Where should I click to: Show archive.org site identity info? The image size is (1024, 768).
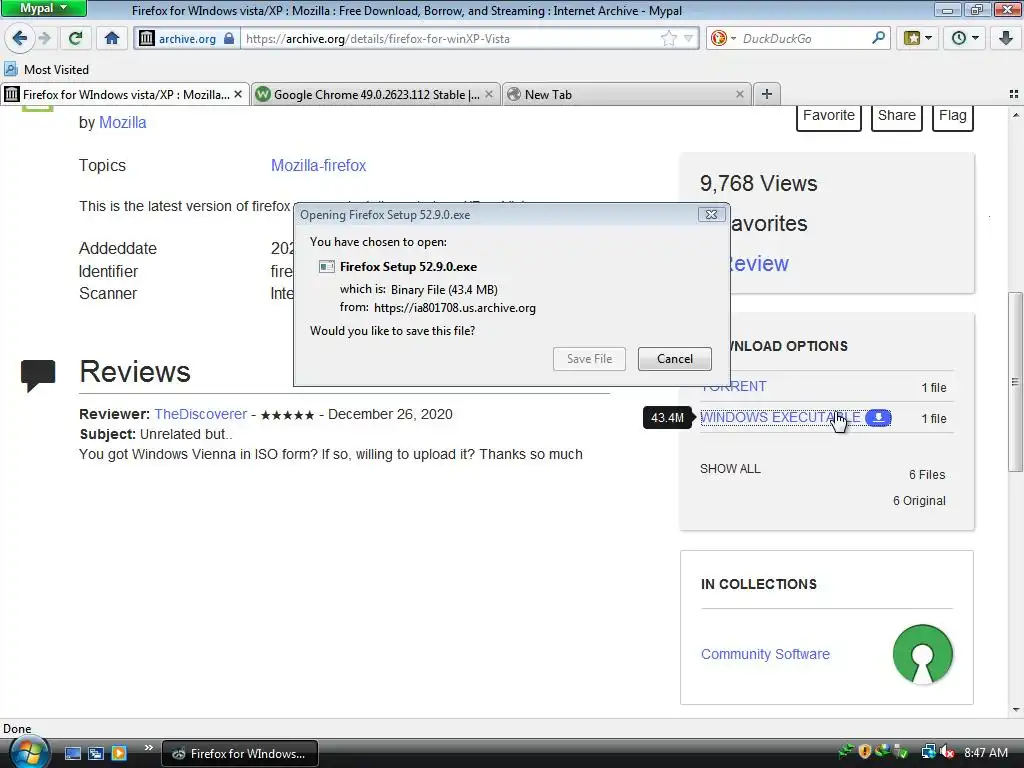coord(187,39)
